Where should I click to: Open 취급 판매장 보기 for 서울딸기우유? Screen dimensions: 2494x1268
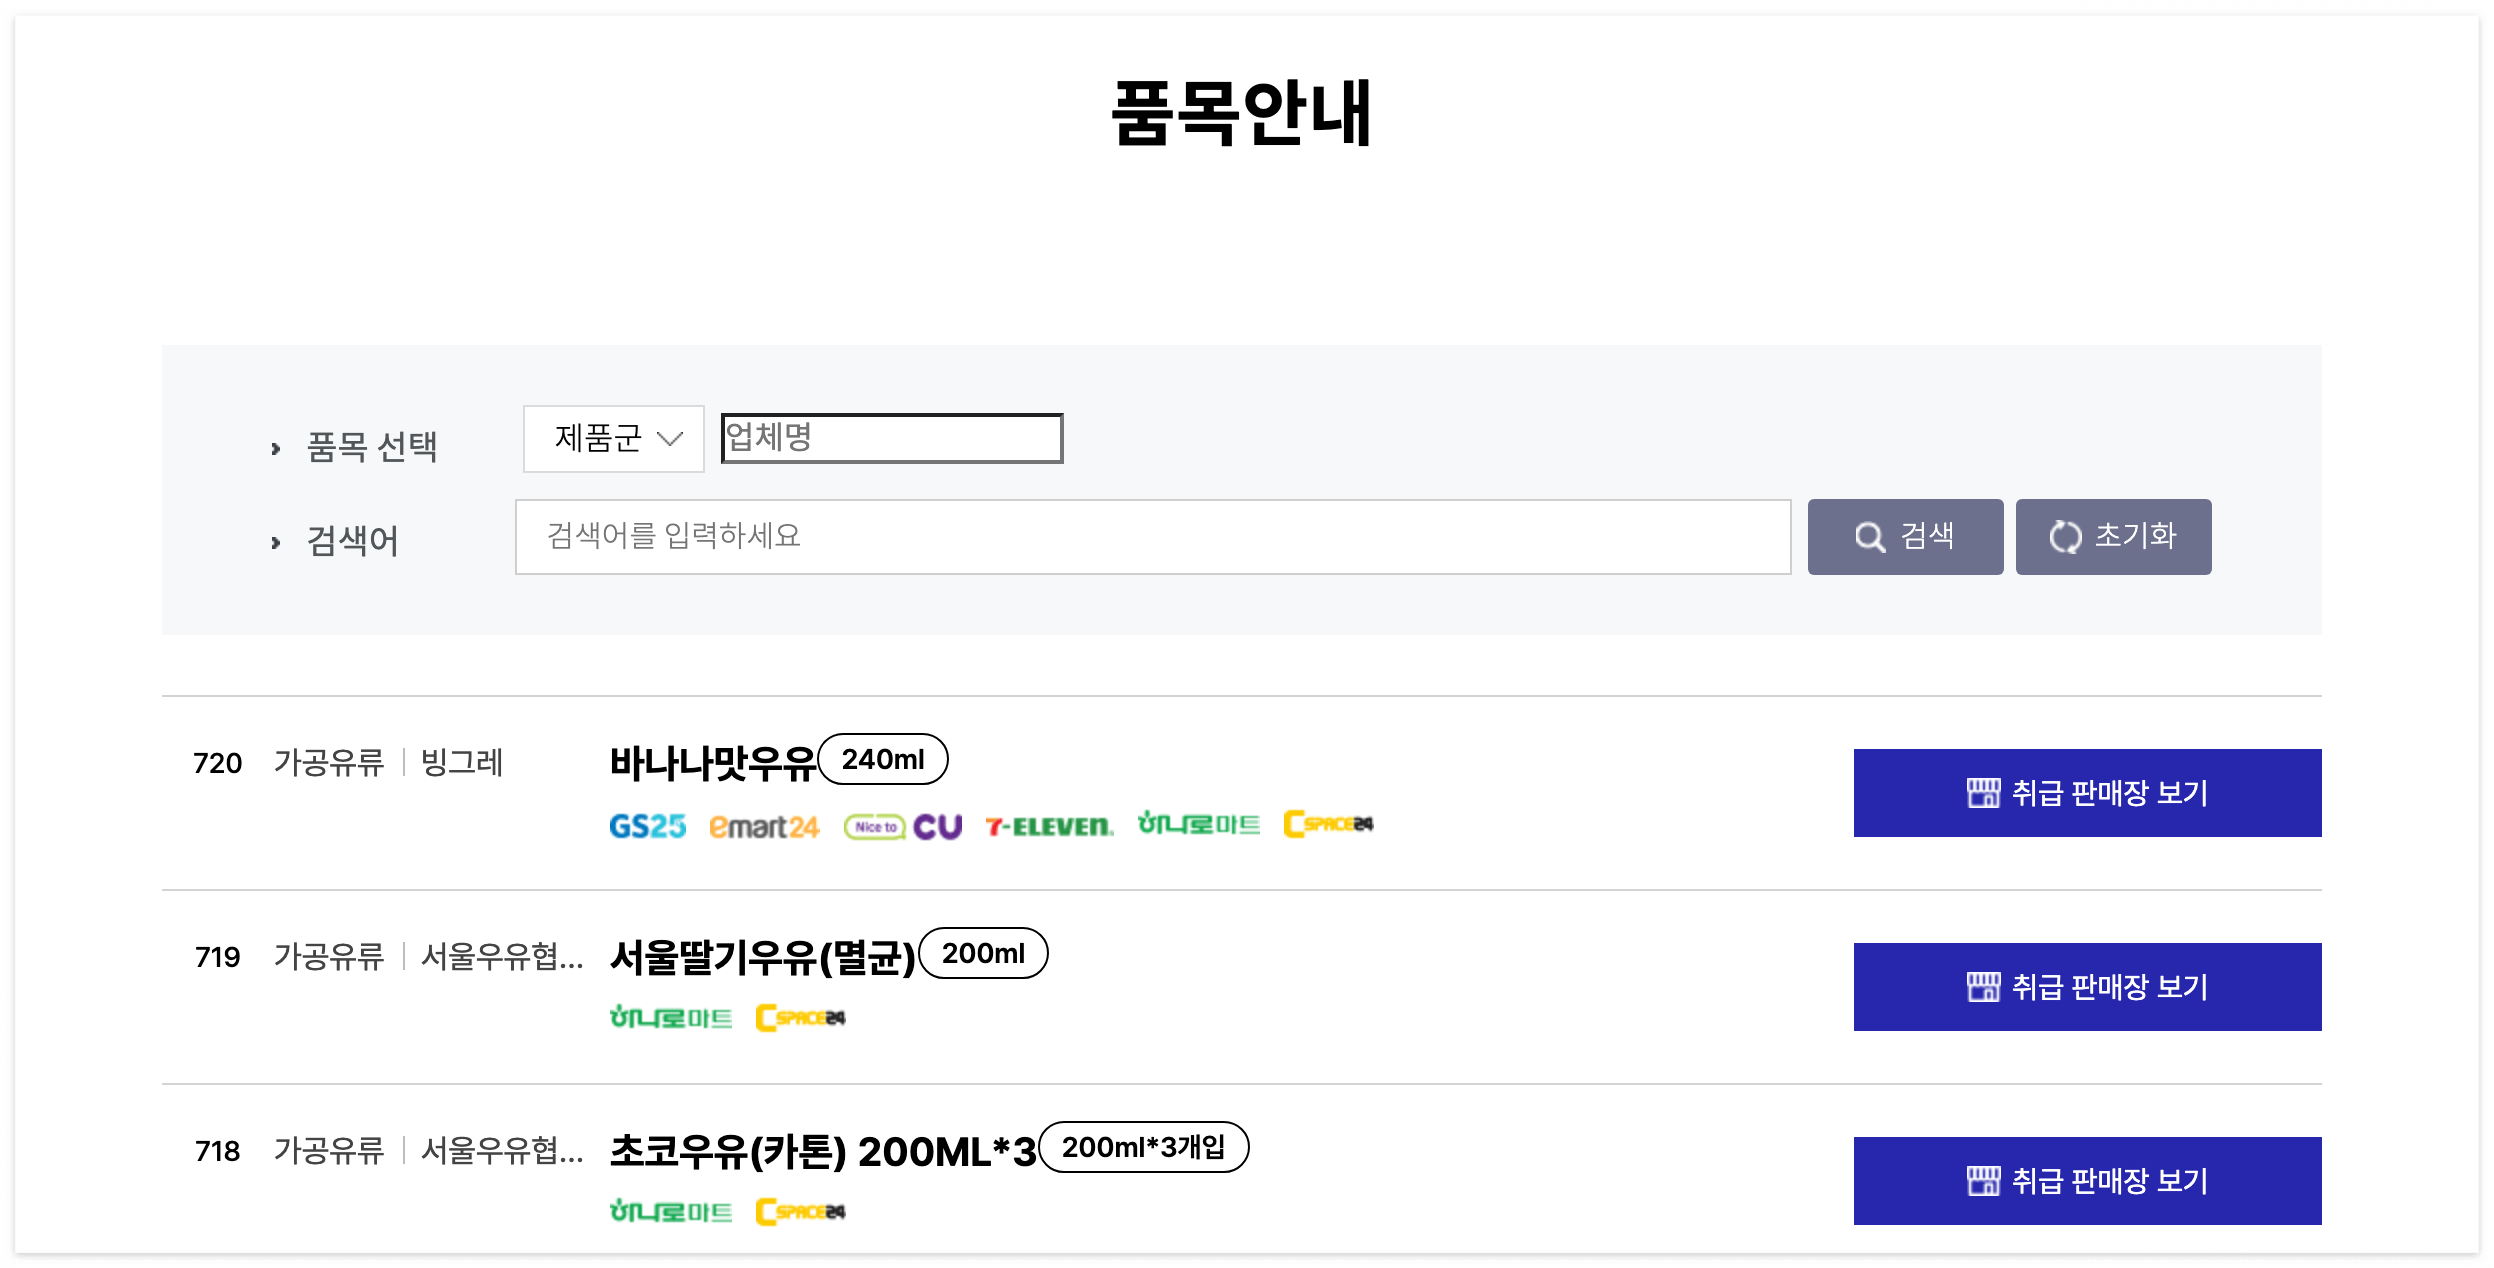click(x=2087, y=986)
